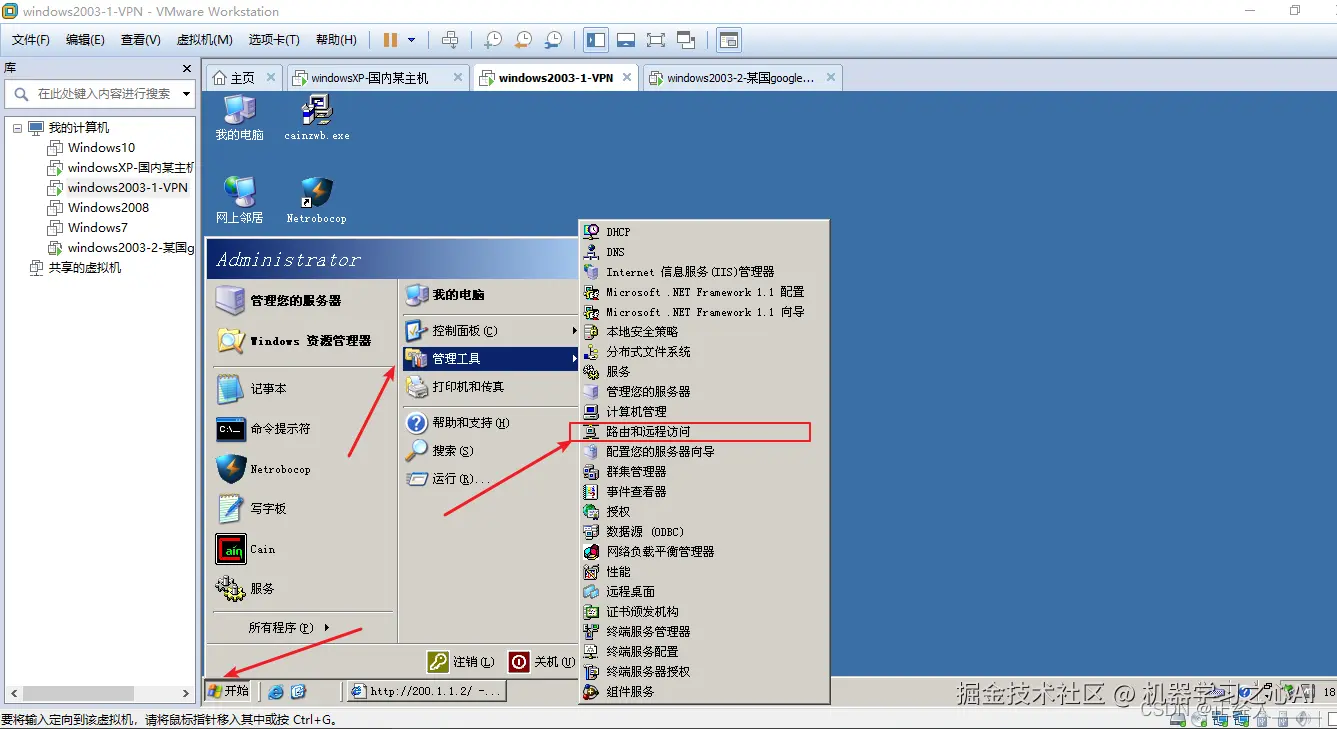Toggle the thumbnail bar toolbar icon
Viewport: 1337px width, 729px height.
[x=626, y=40]
